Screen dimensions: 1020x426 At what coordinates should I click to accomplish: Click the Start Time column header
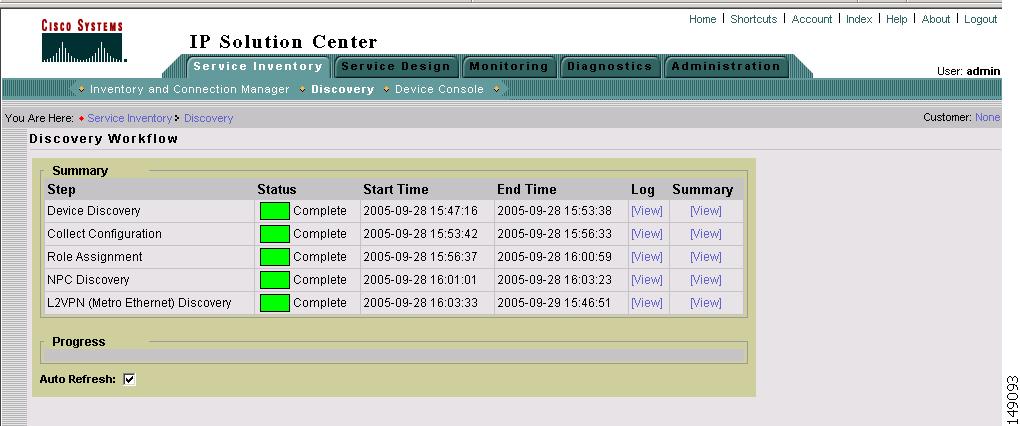coord(396,190)
